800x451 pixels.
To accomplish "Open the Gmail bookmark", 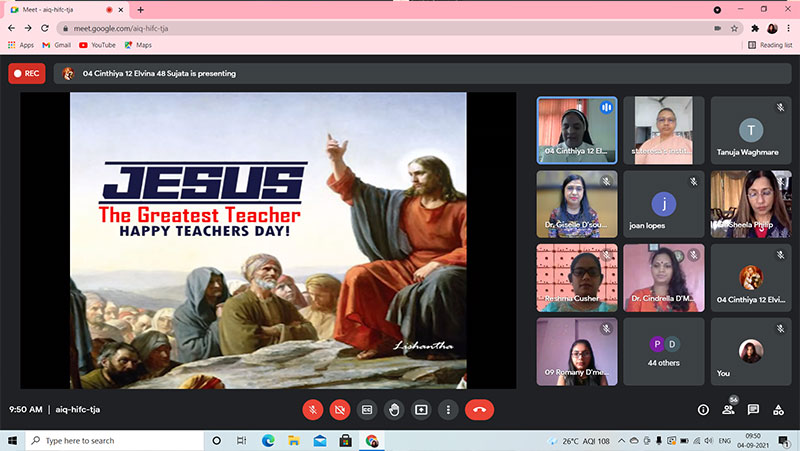I will pyautogui.click(x=57, y=45).
